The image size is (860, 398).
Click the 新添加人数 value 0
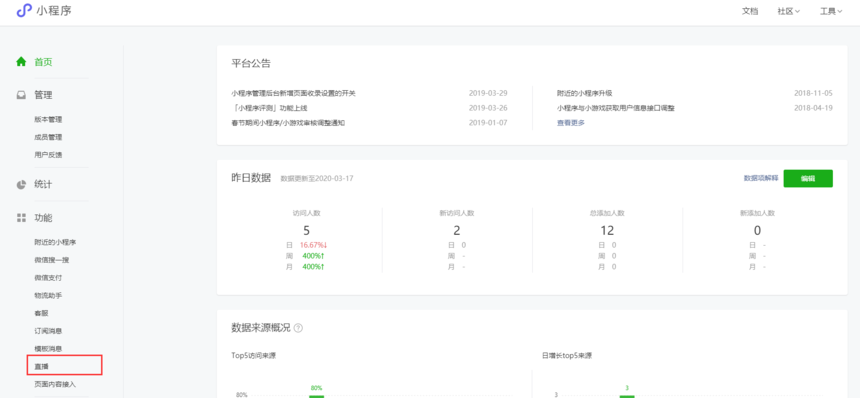(757, 230)
